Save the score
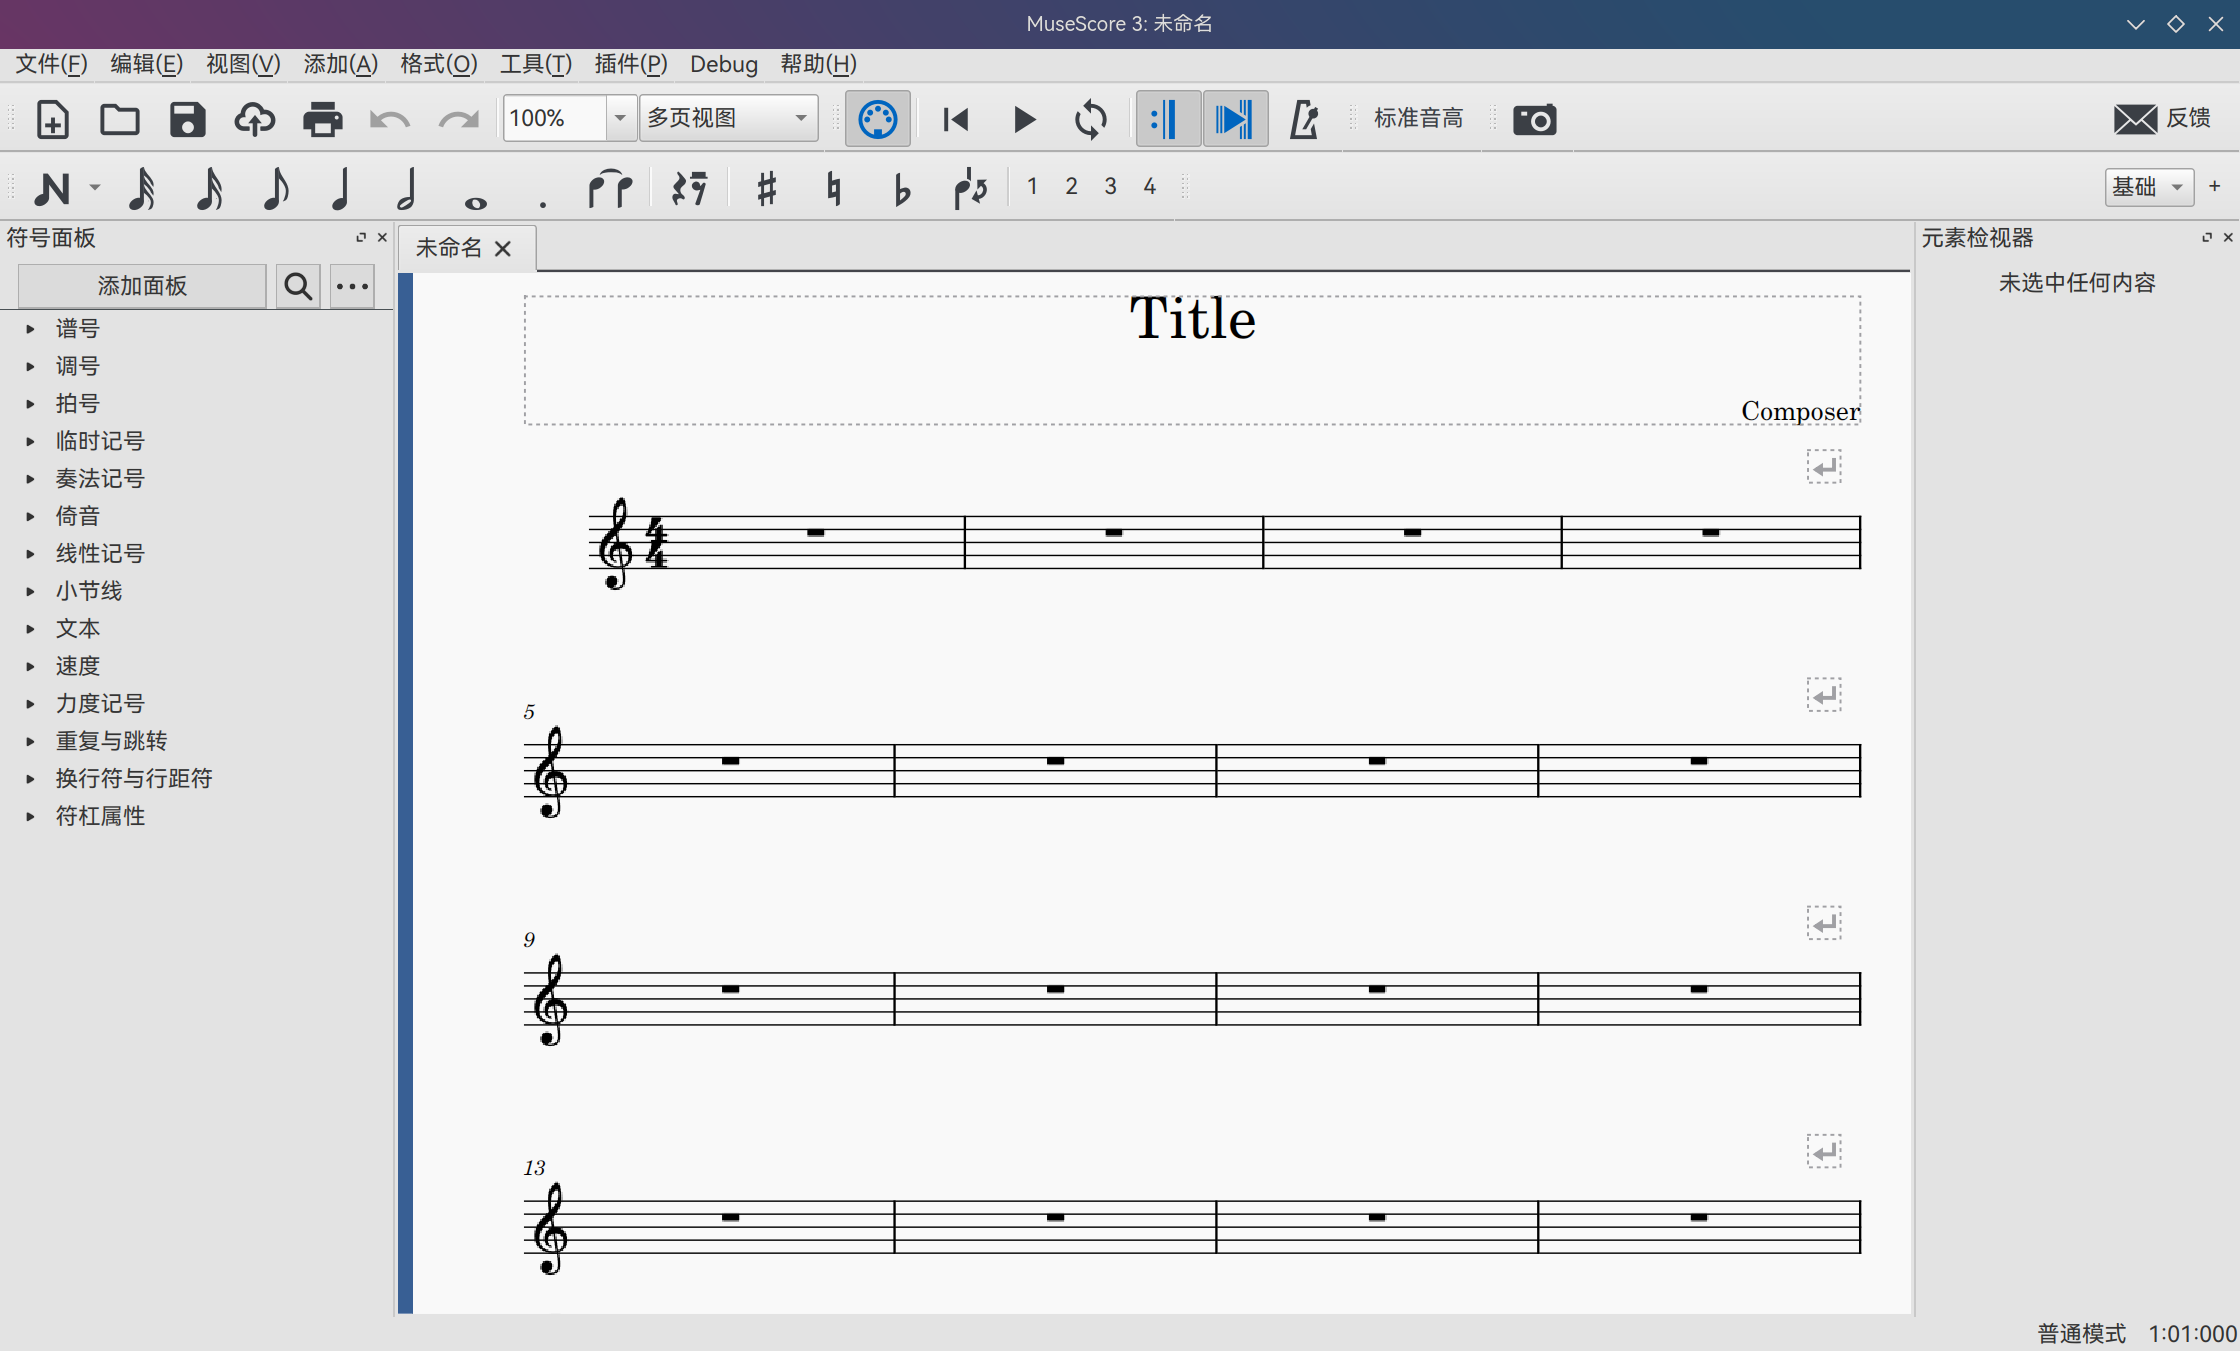Screen dimensions: 2240x1351 click(x=188, y=118)
